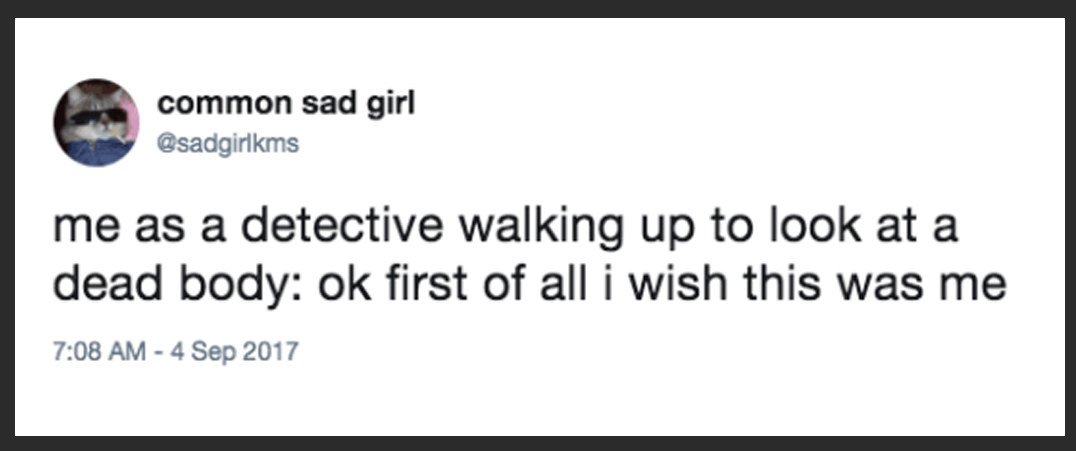This screenshot has width=1076, height=451.
Task: Click the words 'to look at a'
Action: coord(830,229)
